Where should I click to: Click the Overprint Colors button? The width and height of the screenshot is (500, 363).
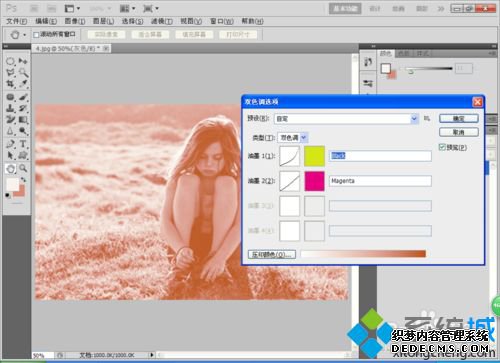(x=272, y=255)
